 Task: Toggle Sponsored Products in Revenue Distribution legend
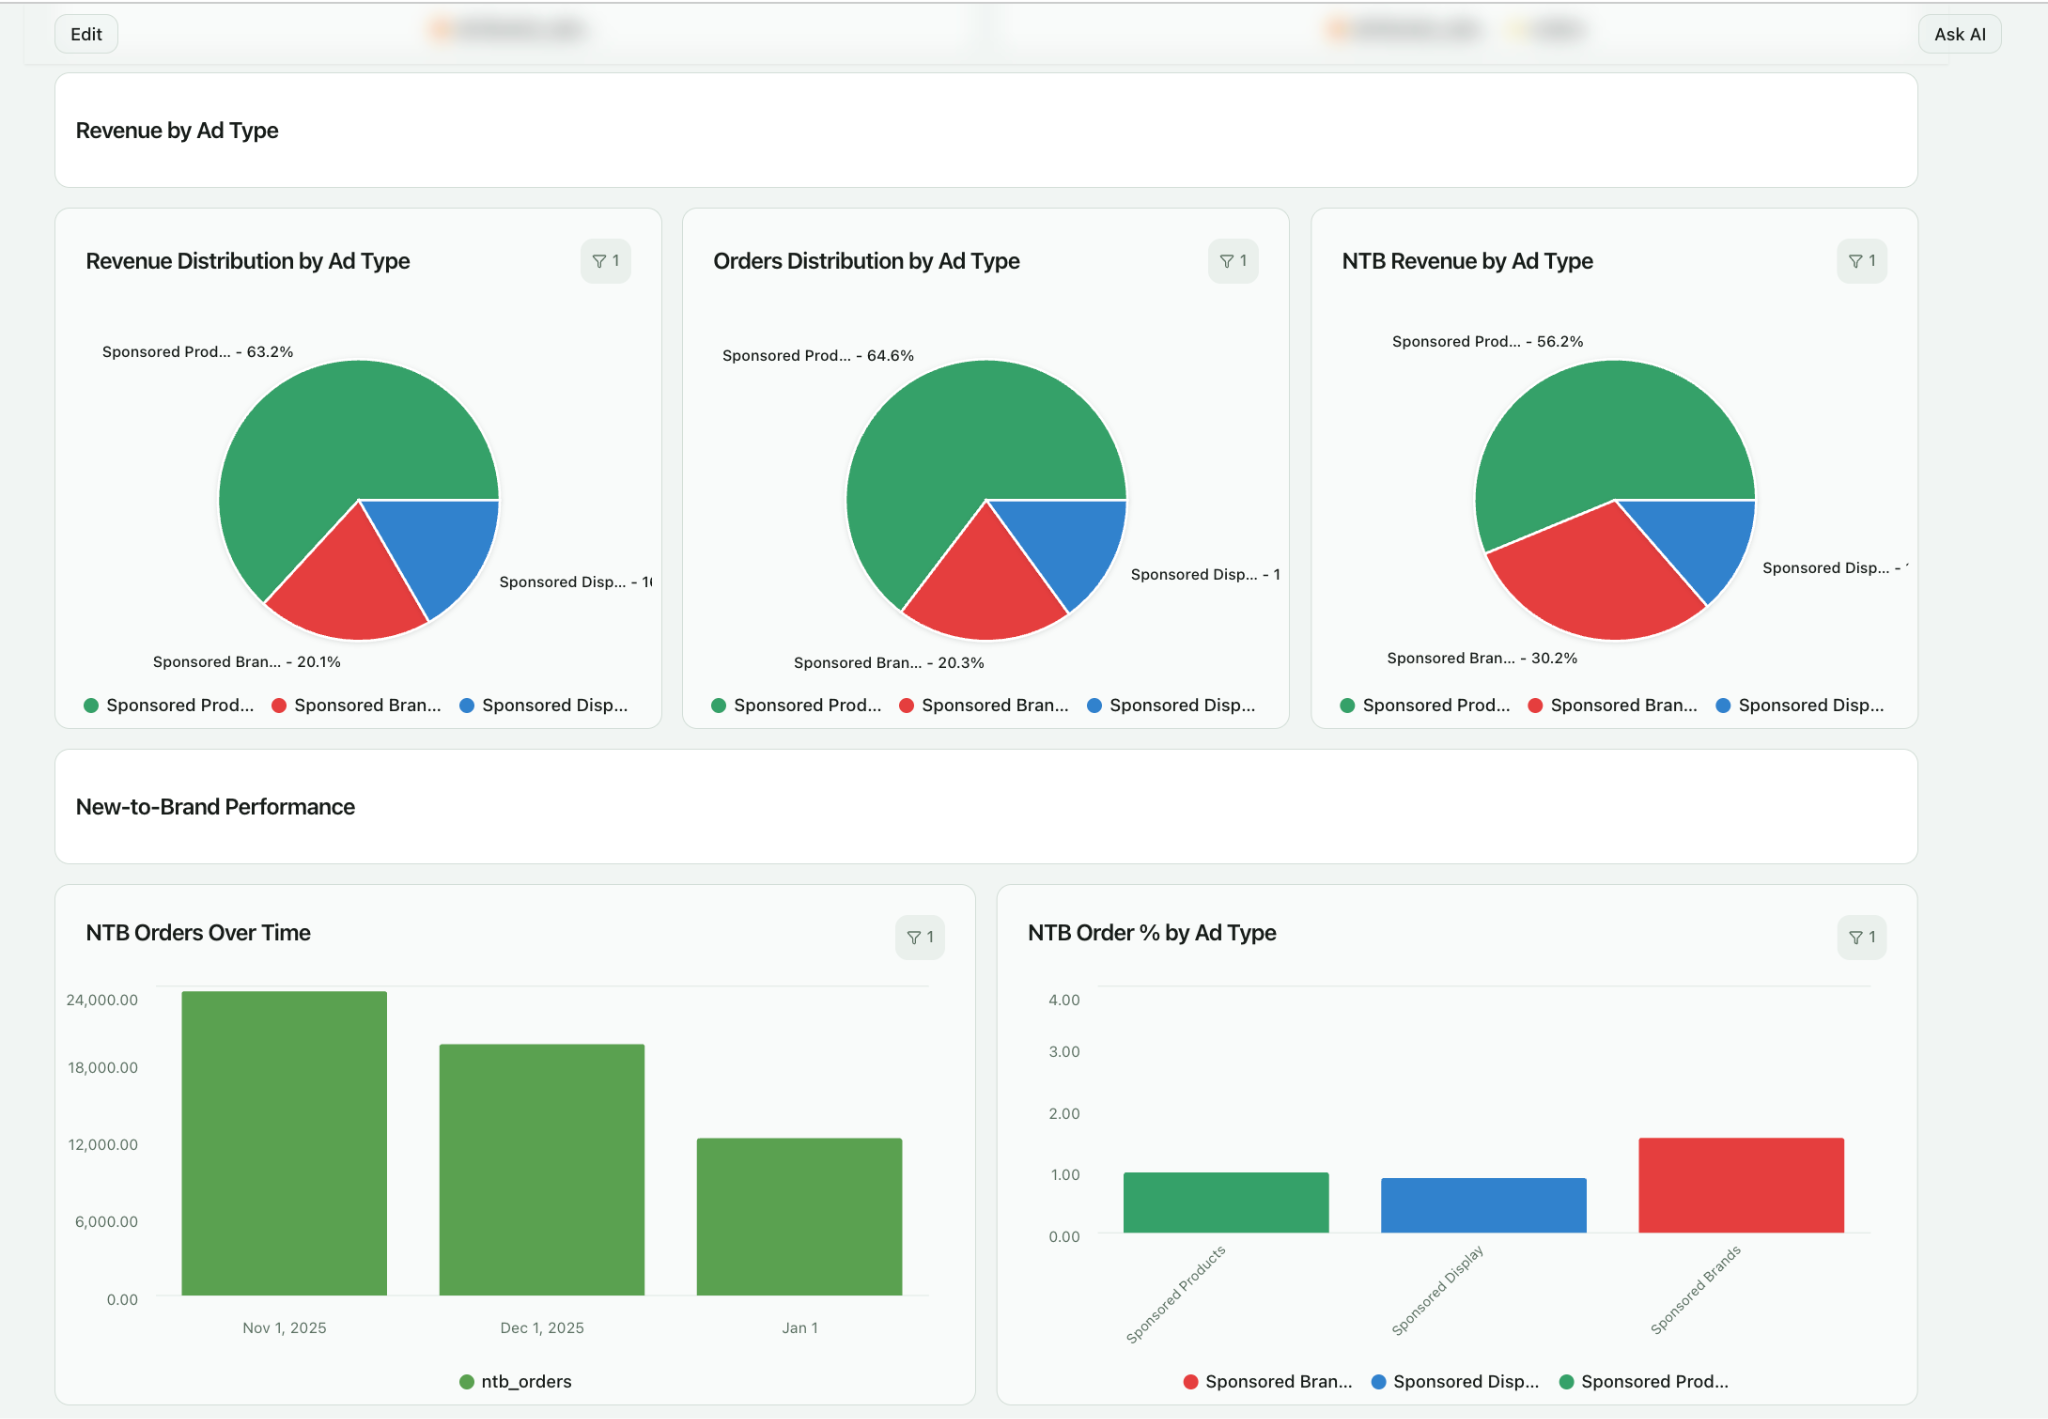point(170,705)
